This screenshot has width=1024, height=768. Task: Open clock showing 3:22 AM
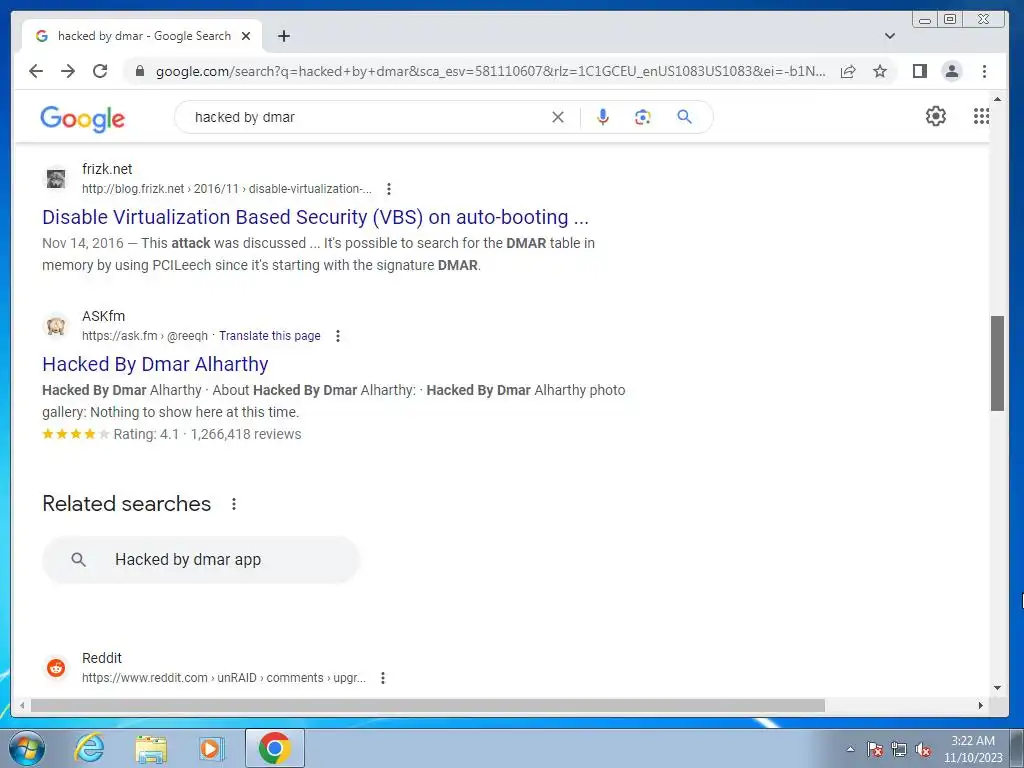click(972, 749)
